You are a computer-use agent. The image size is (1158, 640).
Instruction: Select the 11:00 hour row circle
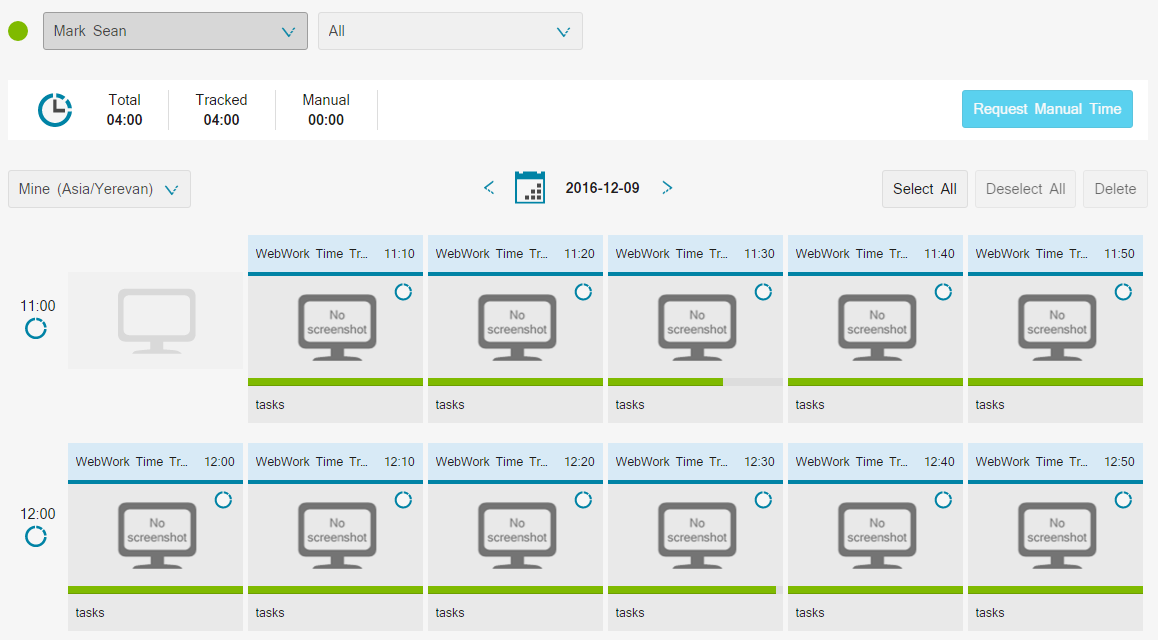pyautogui.click(x=35, y=328)
